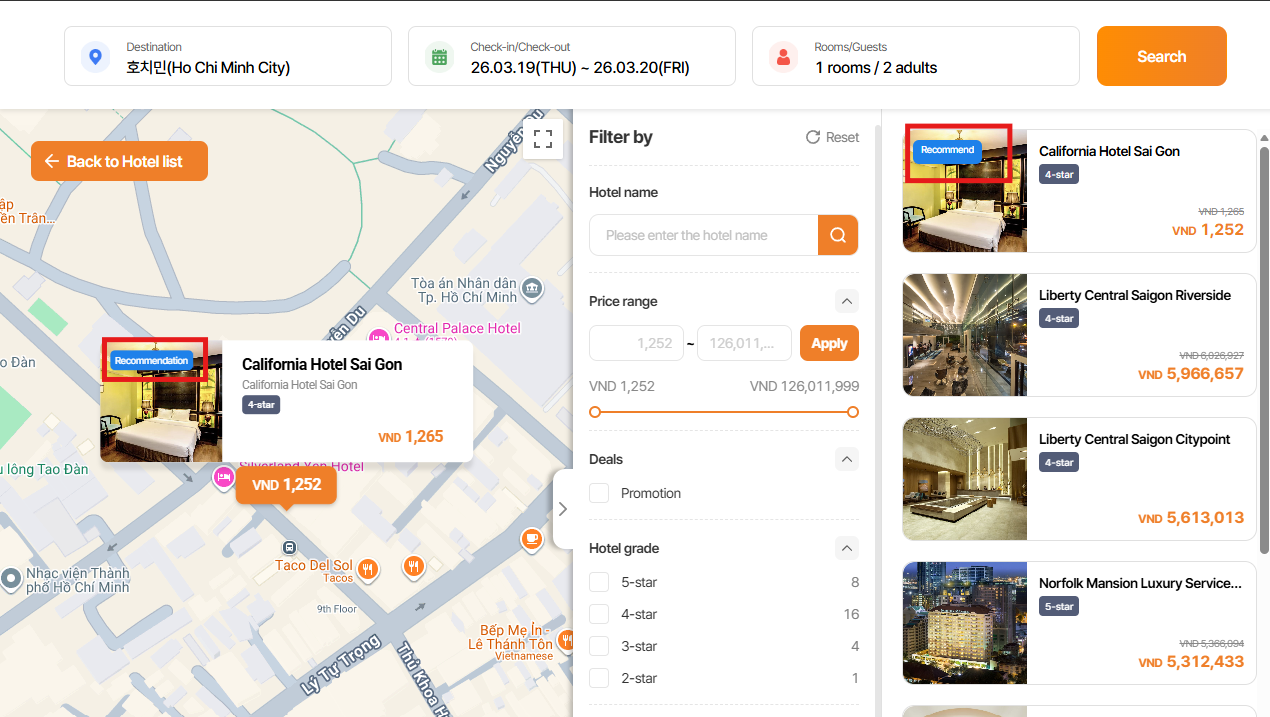This screenshot has width=1270, height=717.
Task: Open Liberty Central Saigon Riverside thumbnail
Action: [965, 335]
